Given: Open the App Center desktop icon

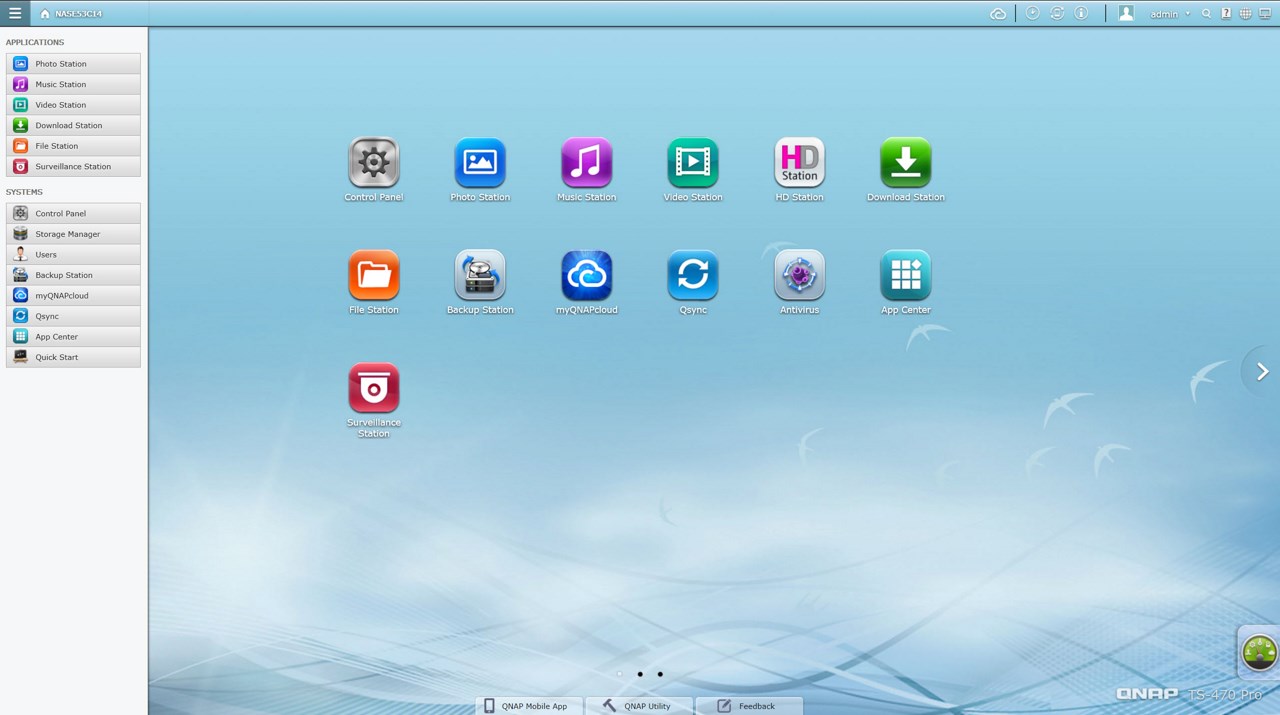Looking at the screenshot, I should (x=906, y=275).
